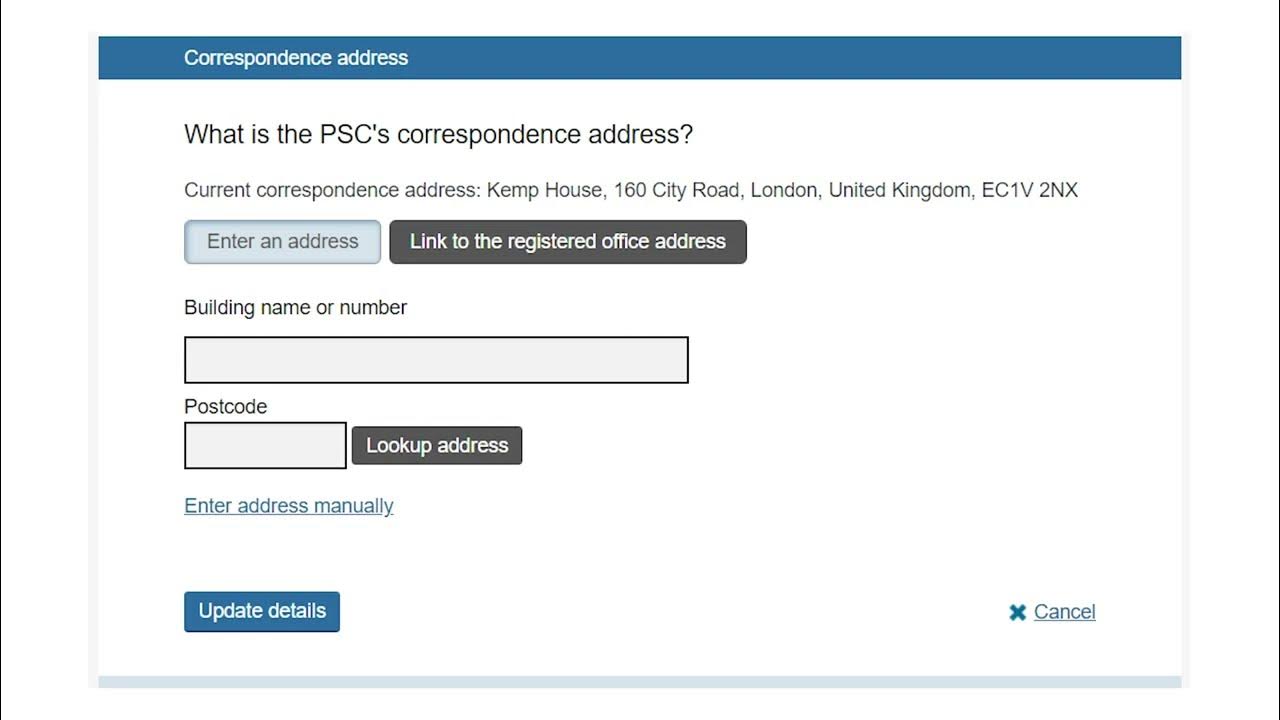Click the PSC correspondence address question heading

438,135
